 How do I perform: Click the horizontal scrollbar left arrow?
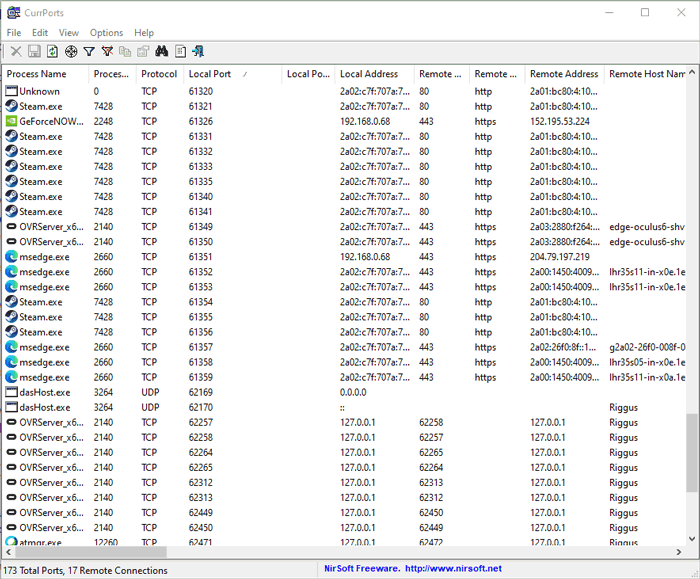[8, 552]
